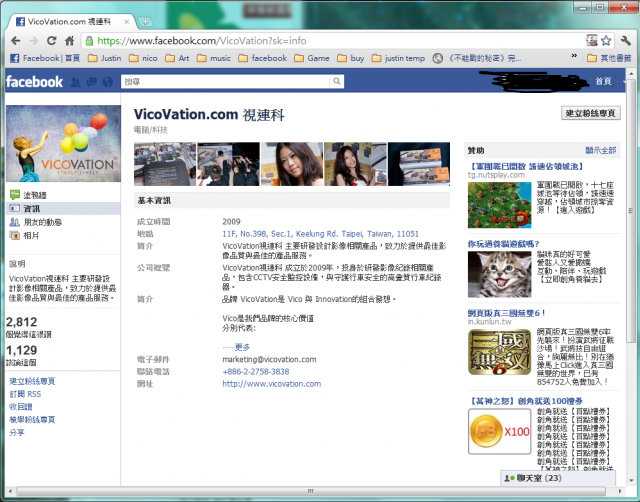Reload the page with the refresh icon
This screenshot has height=502, width=640.
(x=51, y=41)
